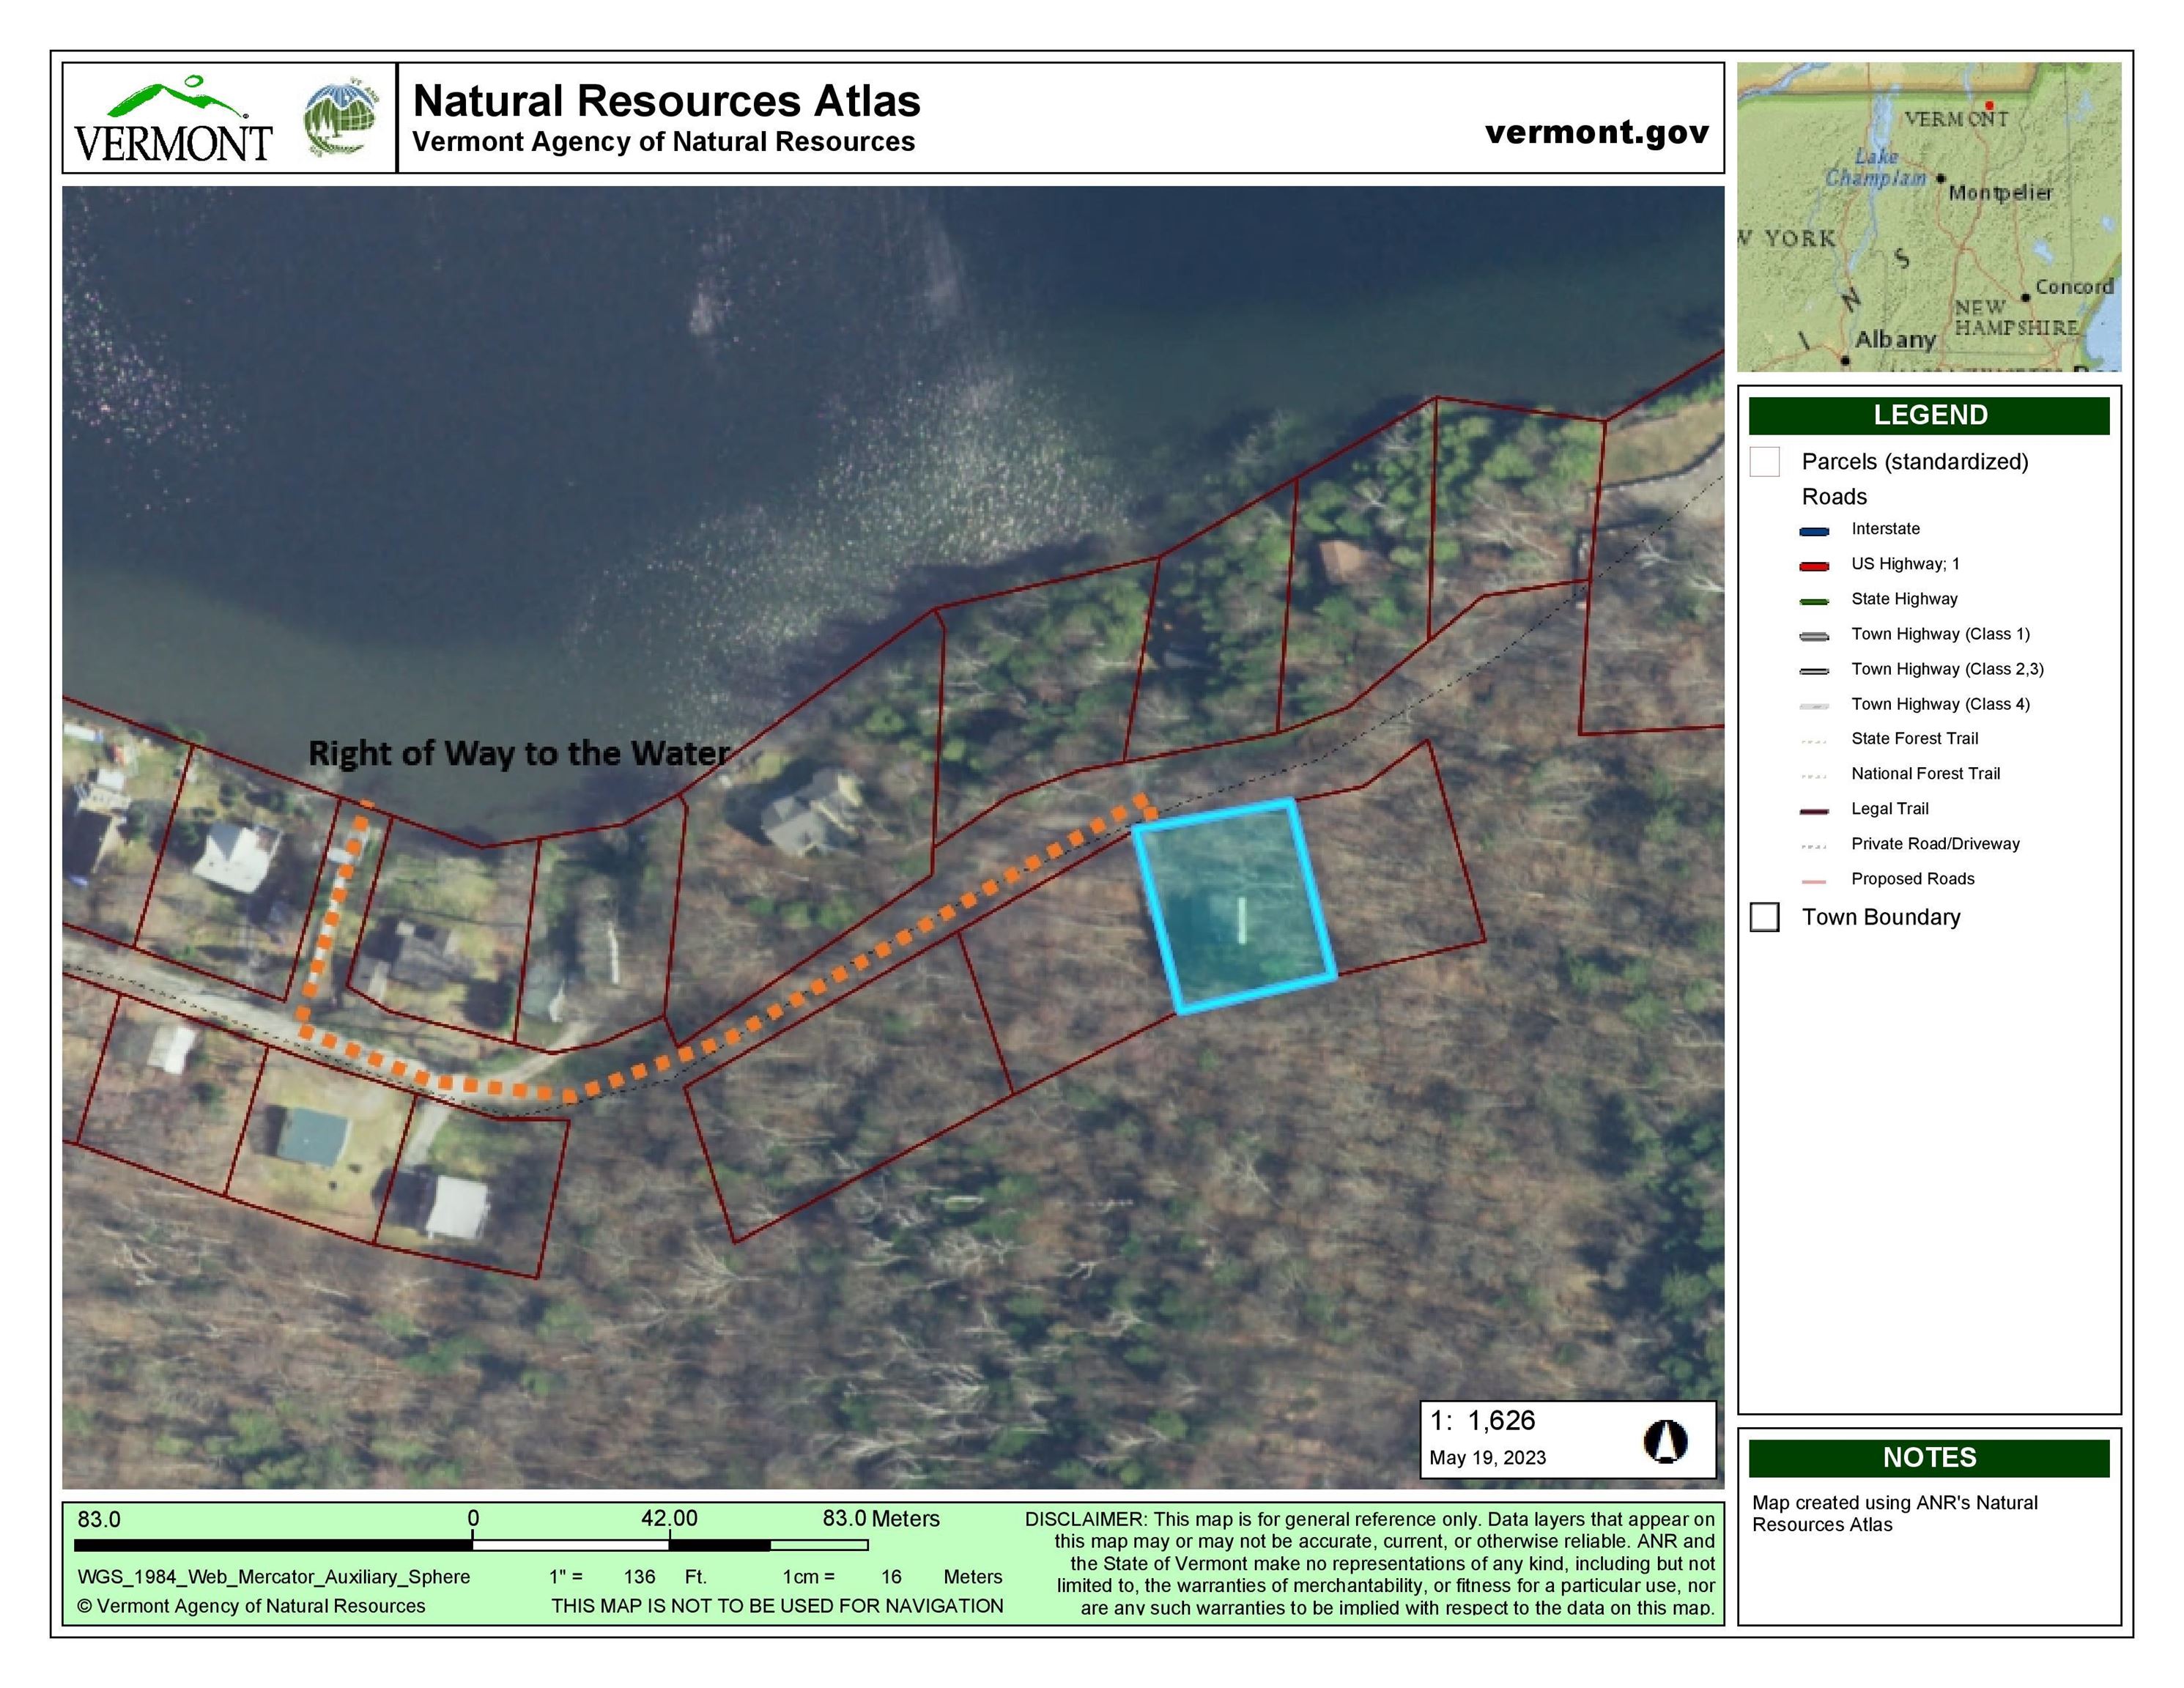
Task: Click the US Highway red legend symbol
Action: [x=1814, y=565]
